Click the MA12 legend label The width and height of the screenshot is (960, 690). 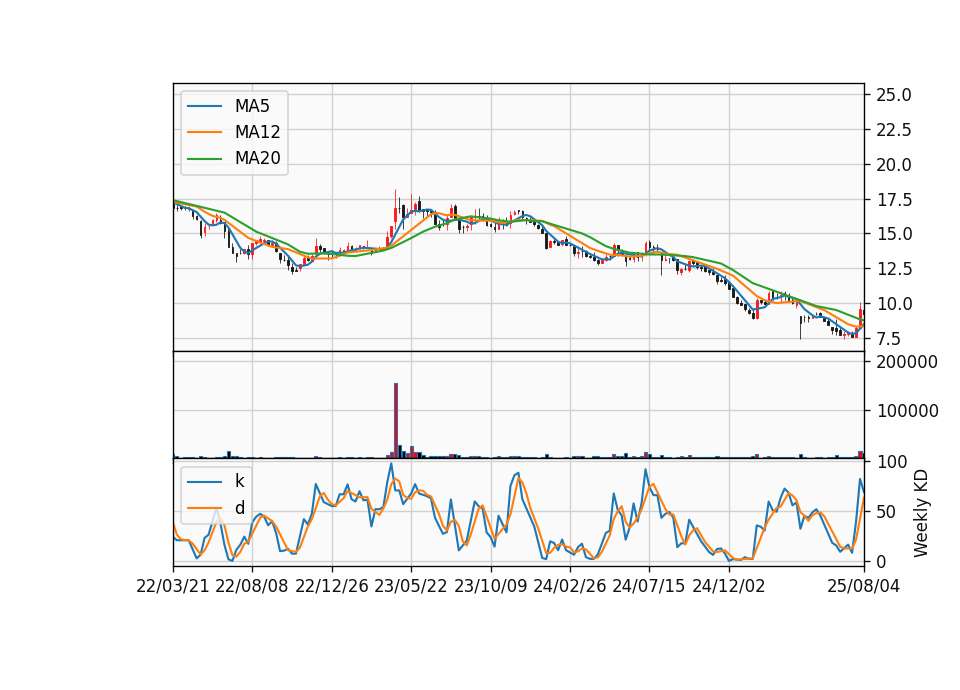tap(257, 132)
